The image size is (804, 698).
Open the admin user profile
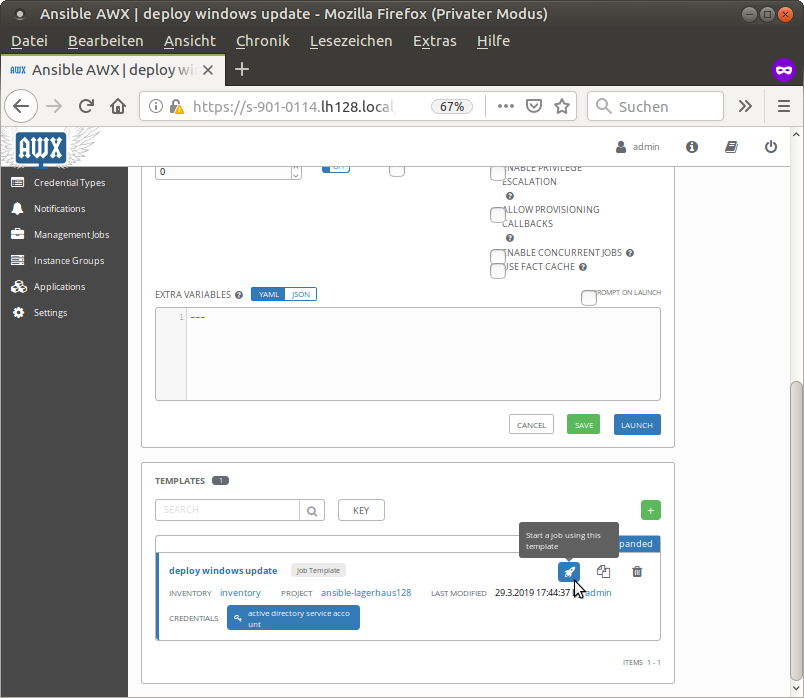(637, 147)
